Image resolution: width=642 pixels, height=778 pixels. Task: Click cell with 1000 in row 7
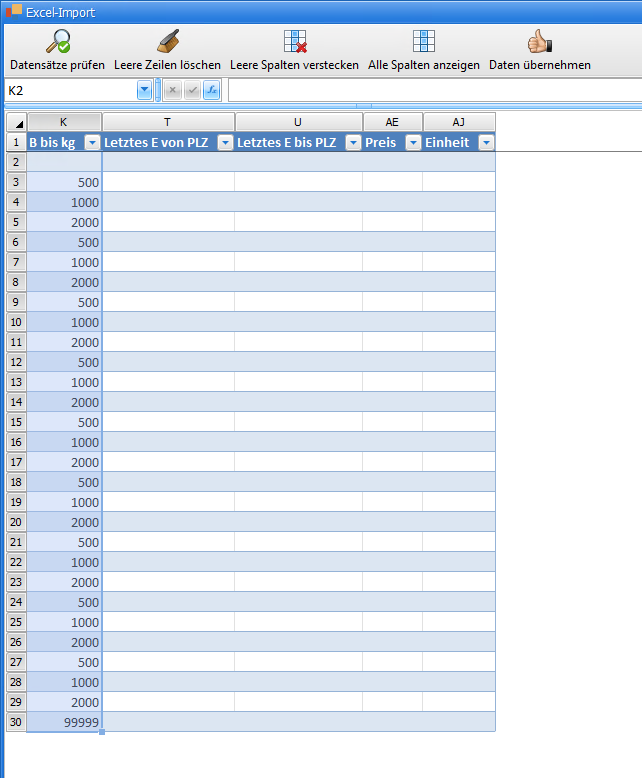[x=64, y=262]
